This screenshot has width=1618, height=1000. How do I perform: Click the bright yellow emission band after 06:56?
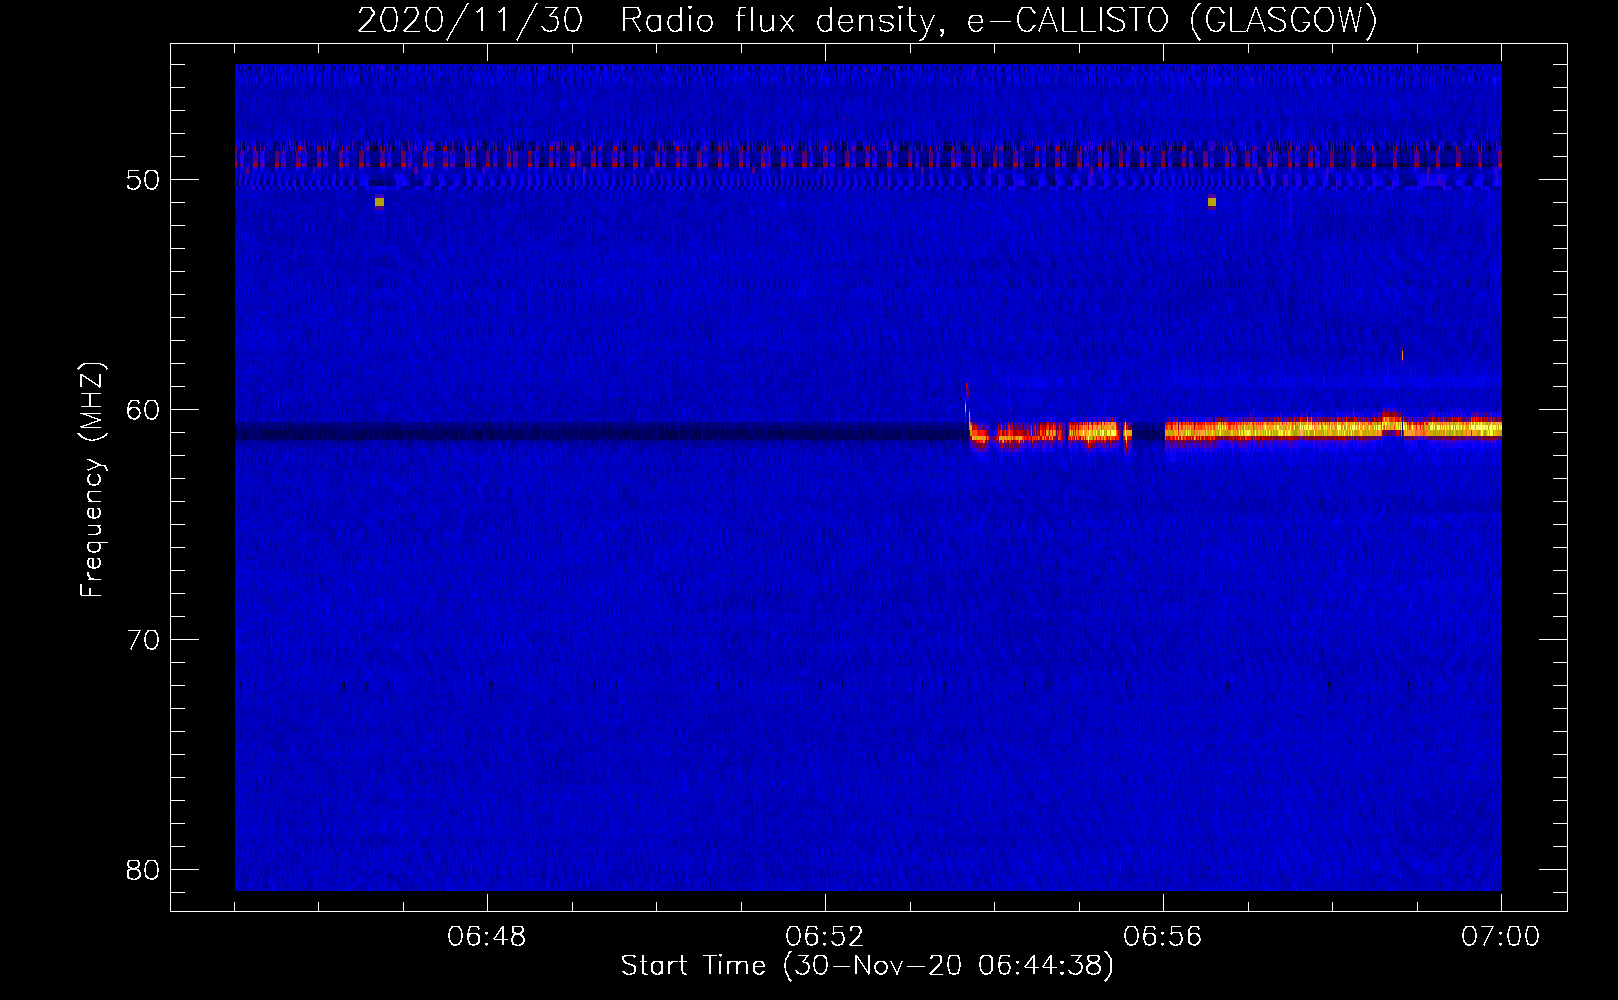click(1333, 429)
